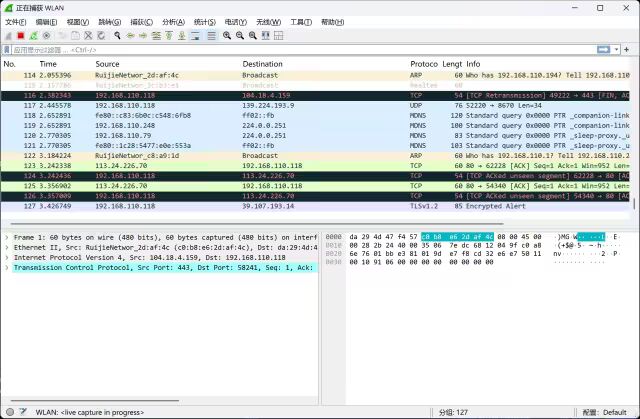Zoom in on packet text

pyautogui.click(x=227, y=36)
